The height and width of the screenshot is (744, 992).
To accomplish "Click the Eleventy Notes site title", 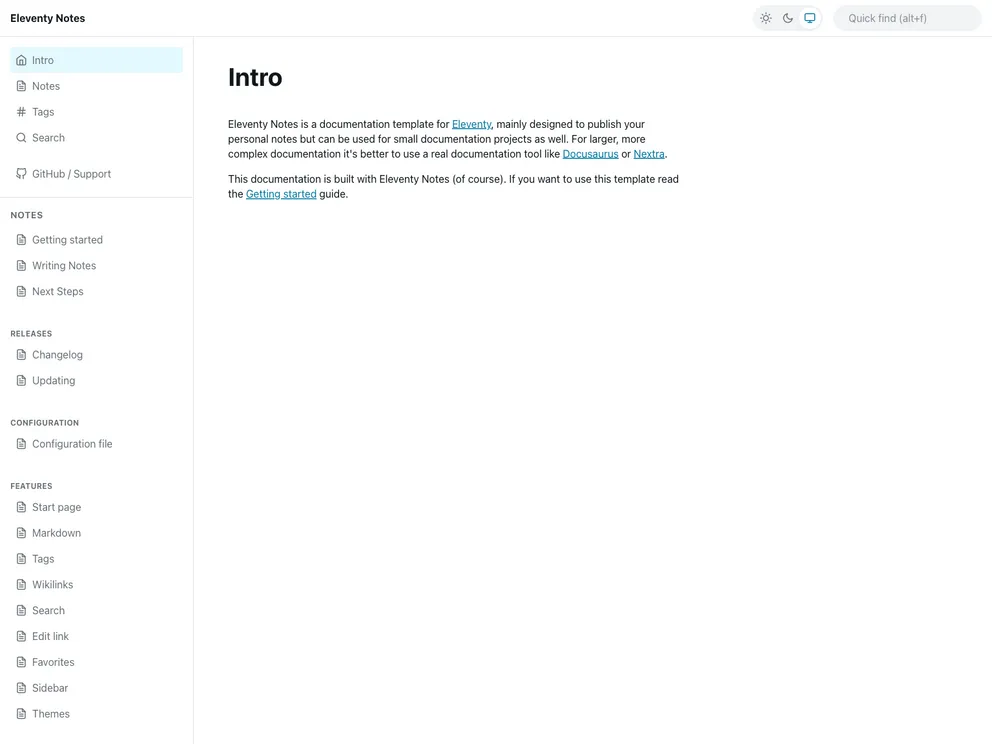I will click(47, 18).
